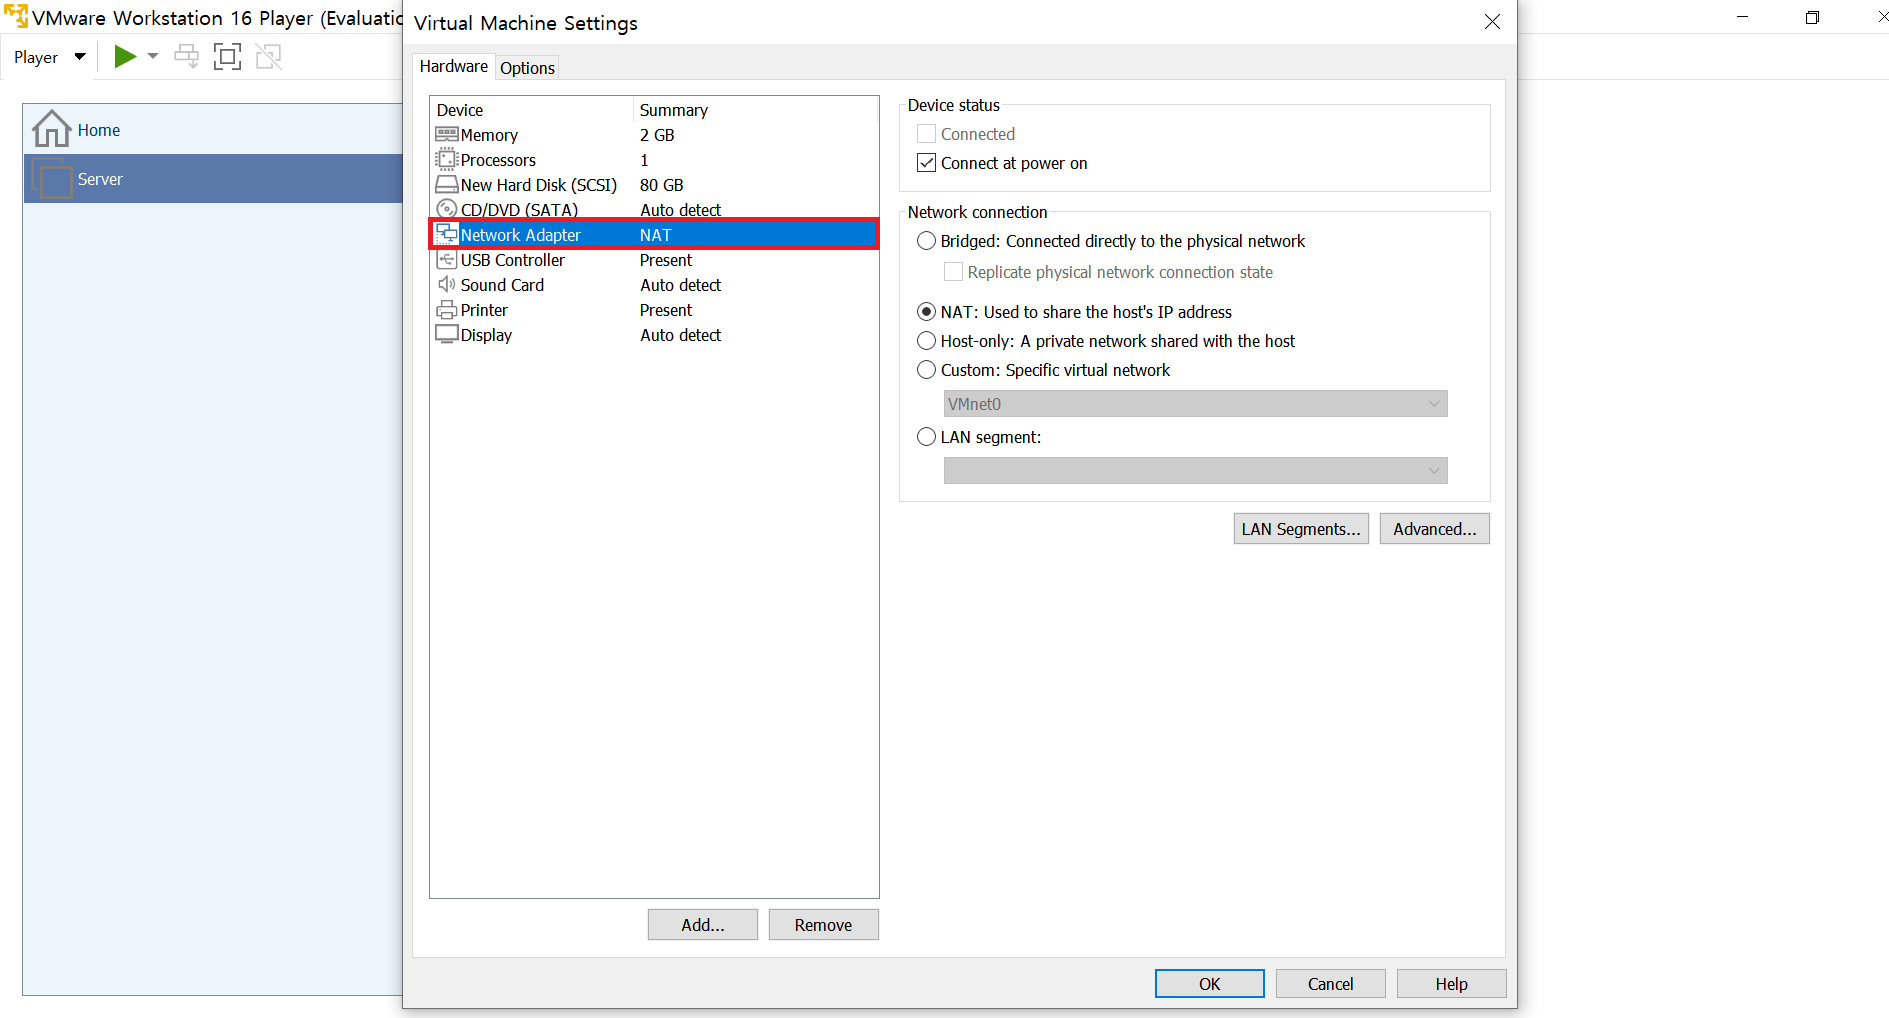Click the LAN Segments... button

coord(1301,529)
